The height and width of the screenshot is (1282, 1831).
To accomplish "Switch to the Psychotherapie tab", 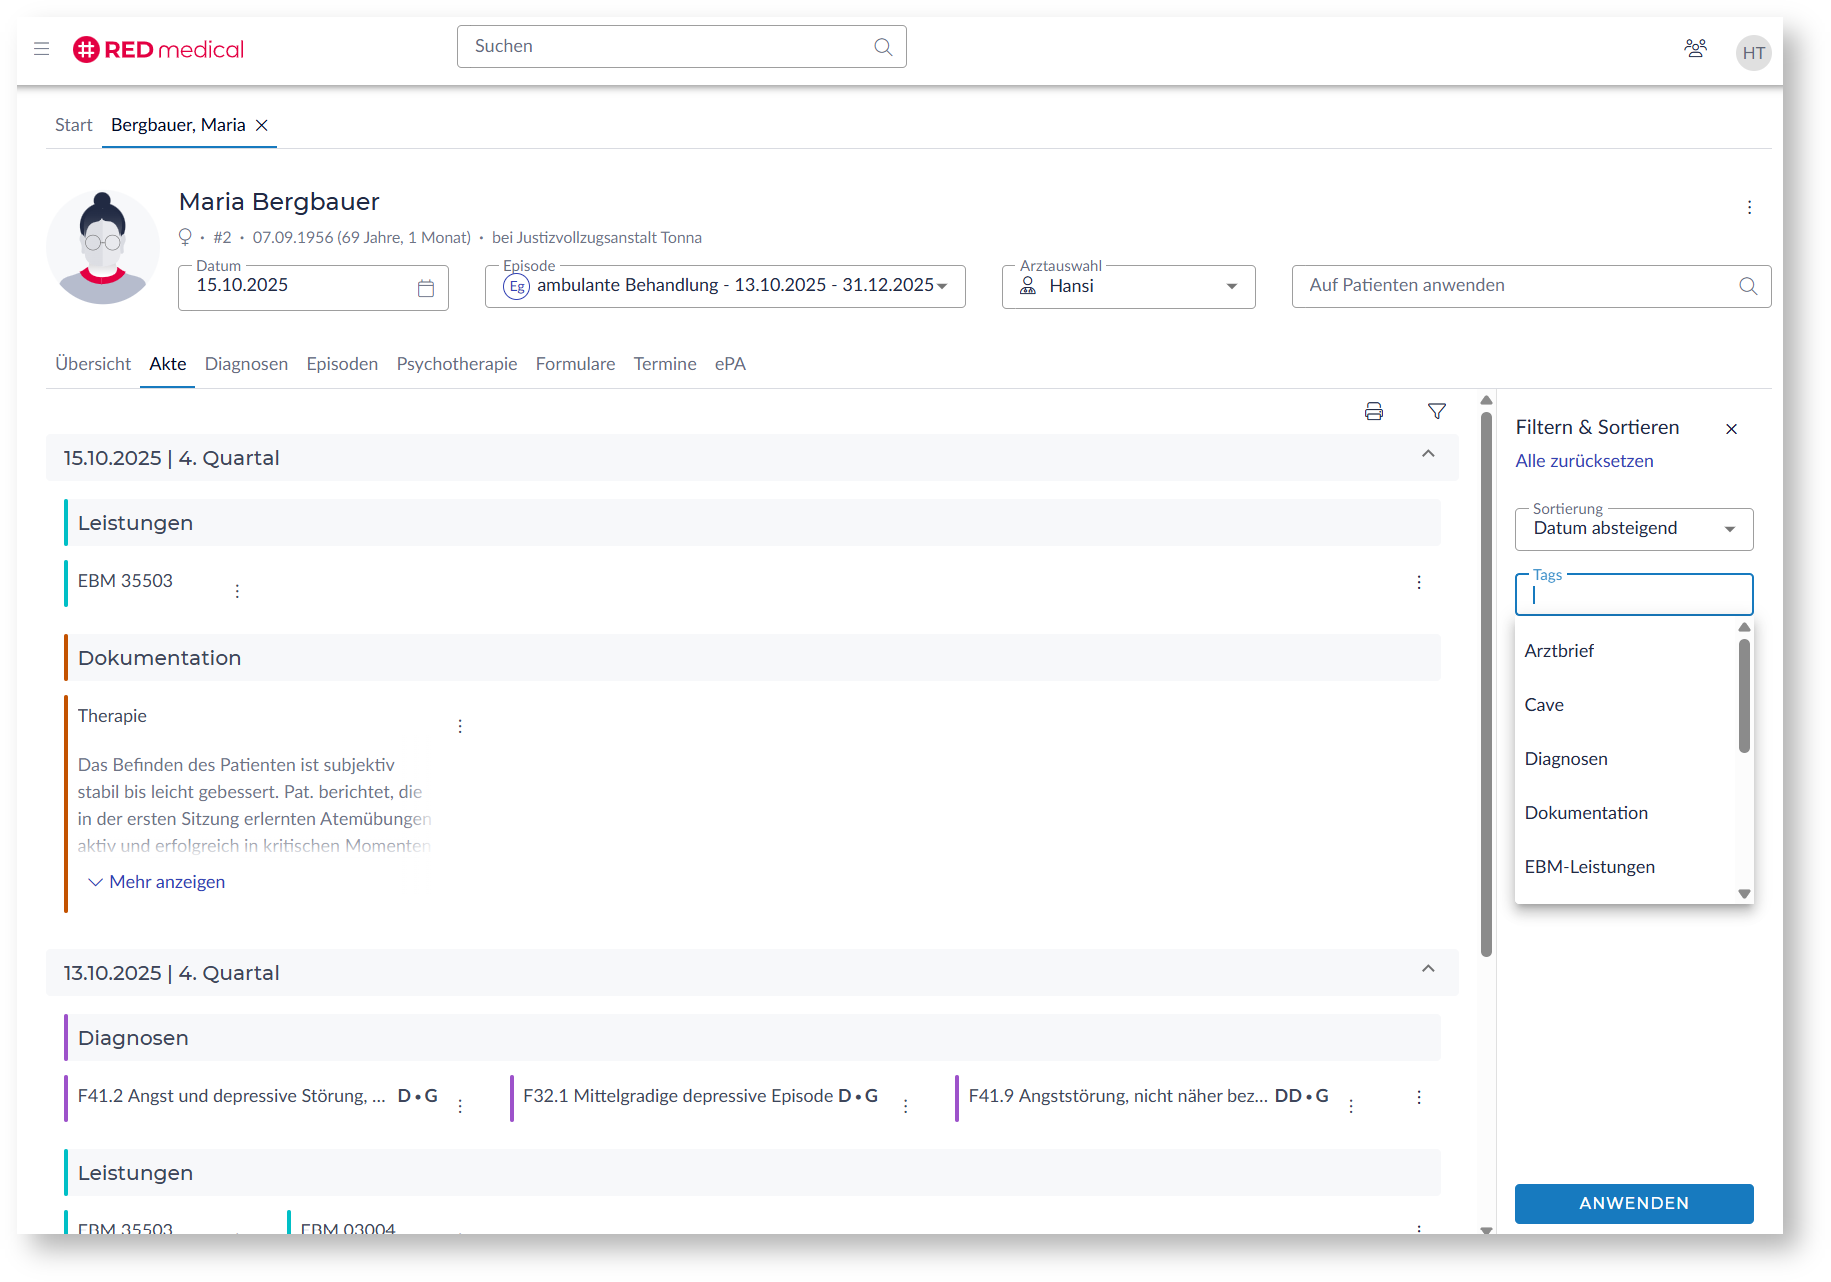I will [x=457, y=364].
